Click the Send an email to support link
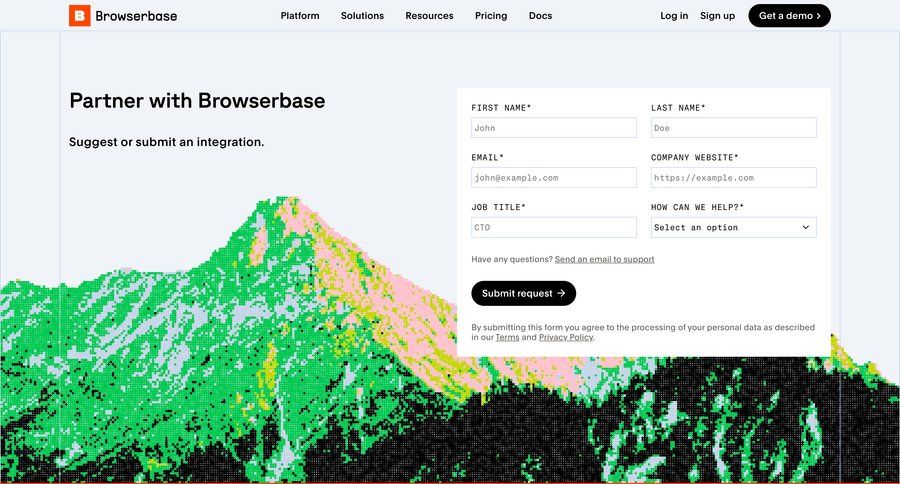Image resolution: width=900 pixels, height=484 pixels. (x=604, y=260)
